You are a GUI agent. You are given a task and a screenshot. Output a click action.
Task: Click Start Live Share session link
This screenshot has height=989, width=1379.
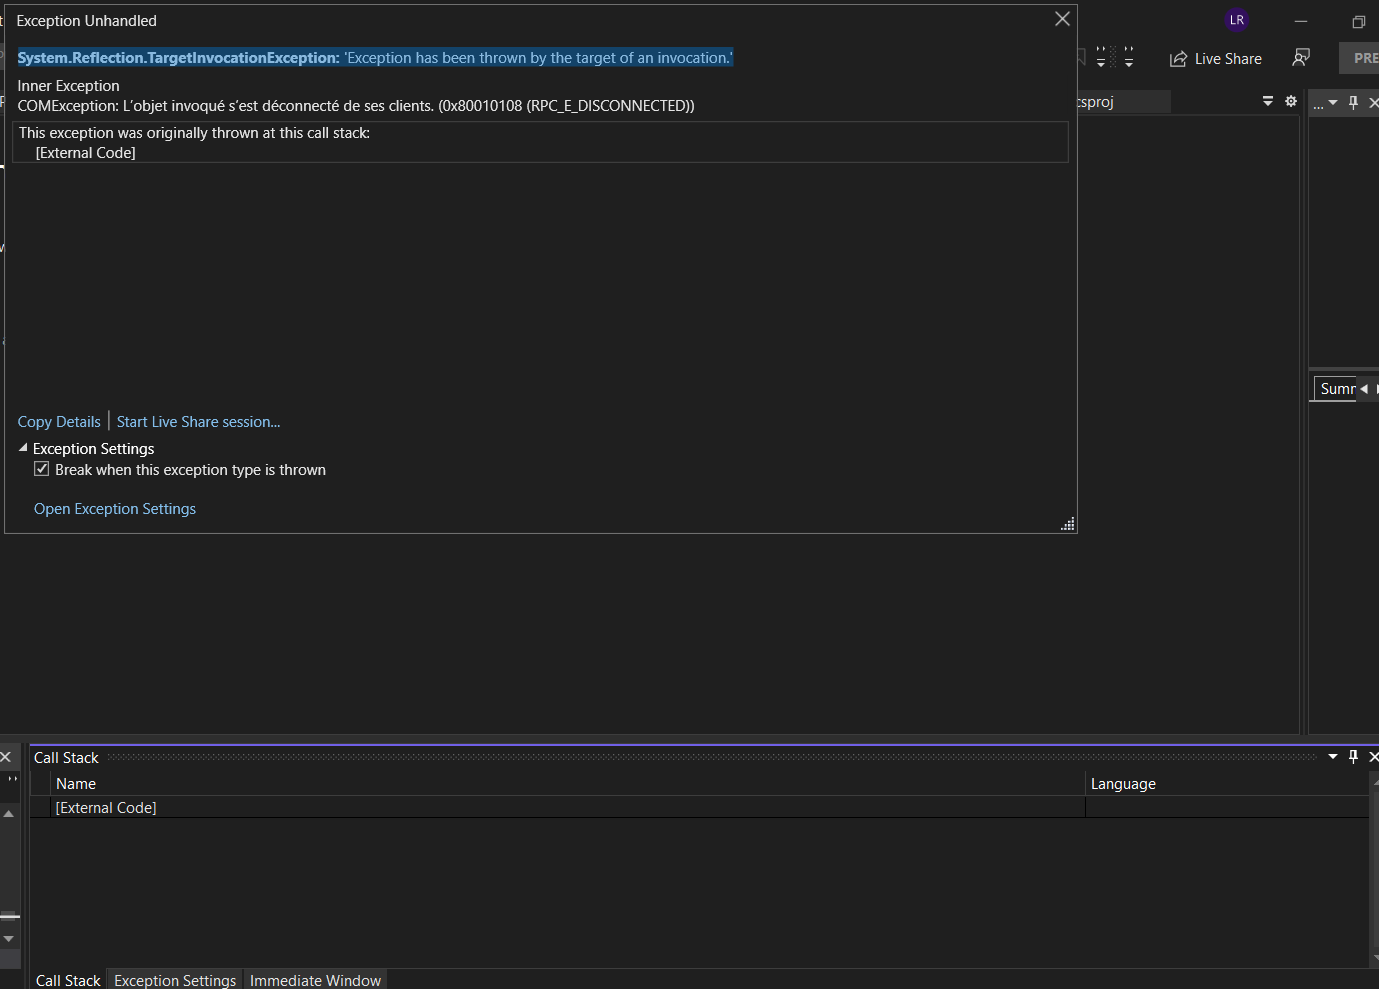197,421
